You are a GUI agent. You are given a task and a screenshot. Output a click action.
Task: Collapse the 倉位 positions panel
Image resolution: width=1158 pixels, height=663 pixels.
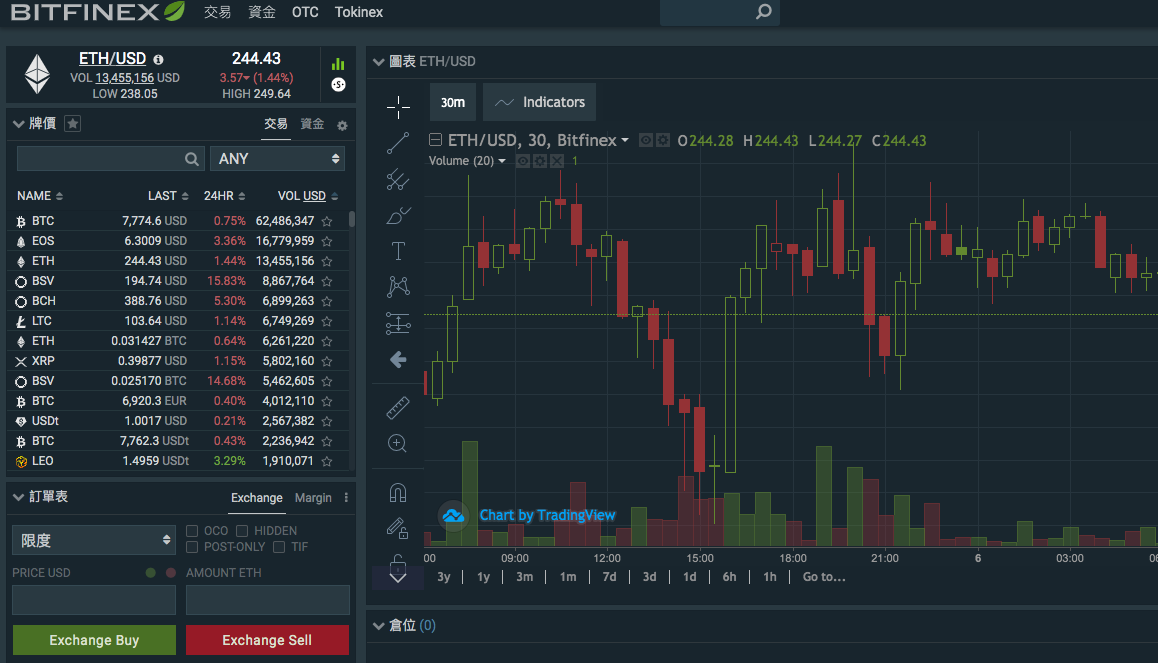(379, 626)
